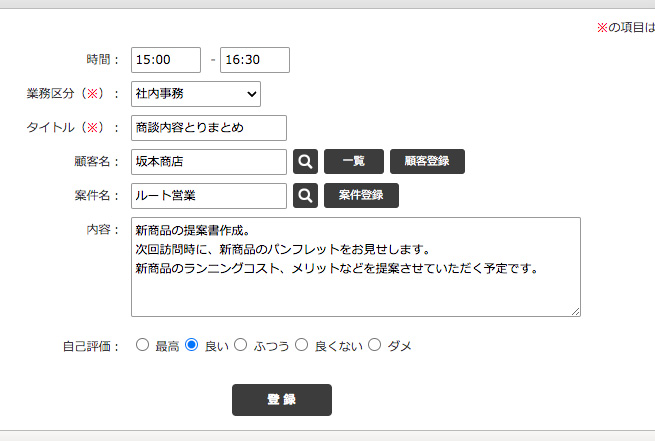Click the 業務区分 label

point(73,94)
